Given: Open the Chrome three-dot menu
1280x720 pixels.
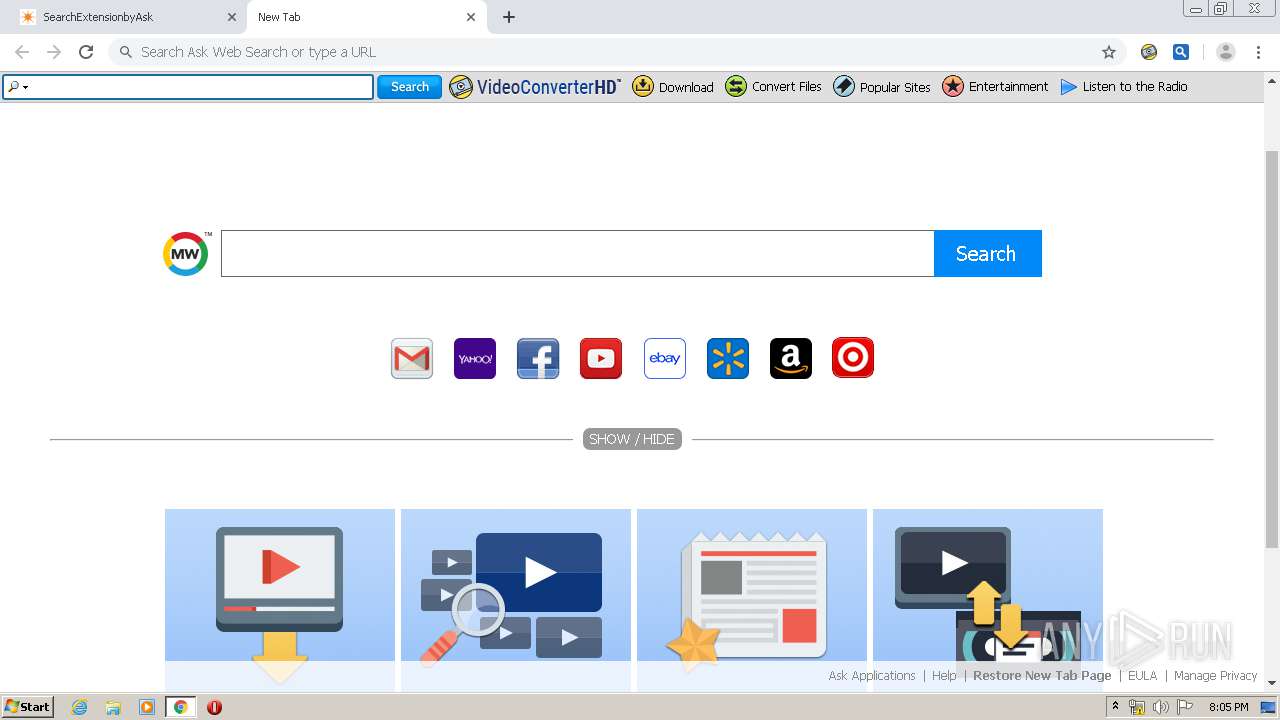Looking at the screenshot, I should point(1258,52).
